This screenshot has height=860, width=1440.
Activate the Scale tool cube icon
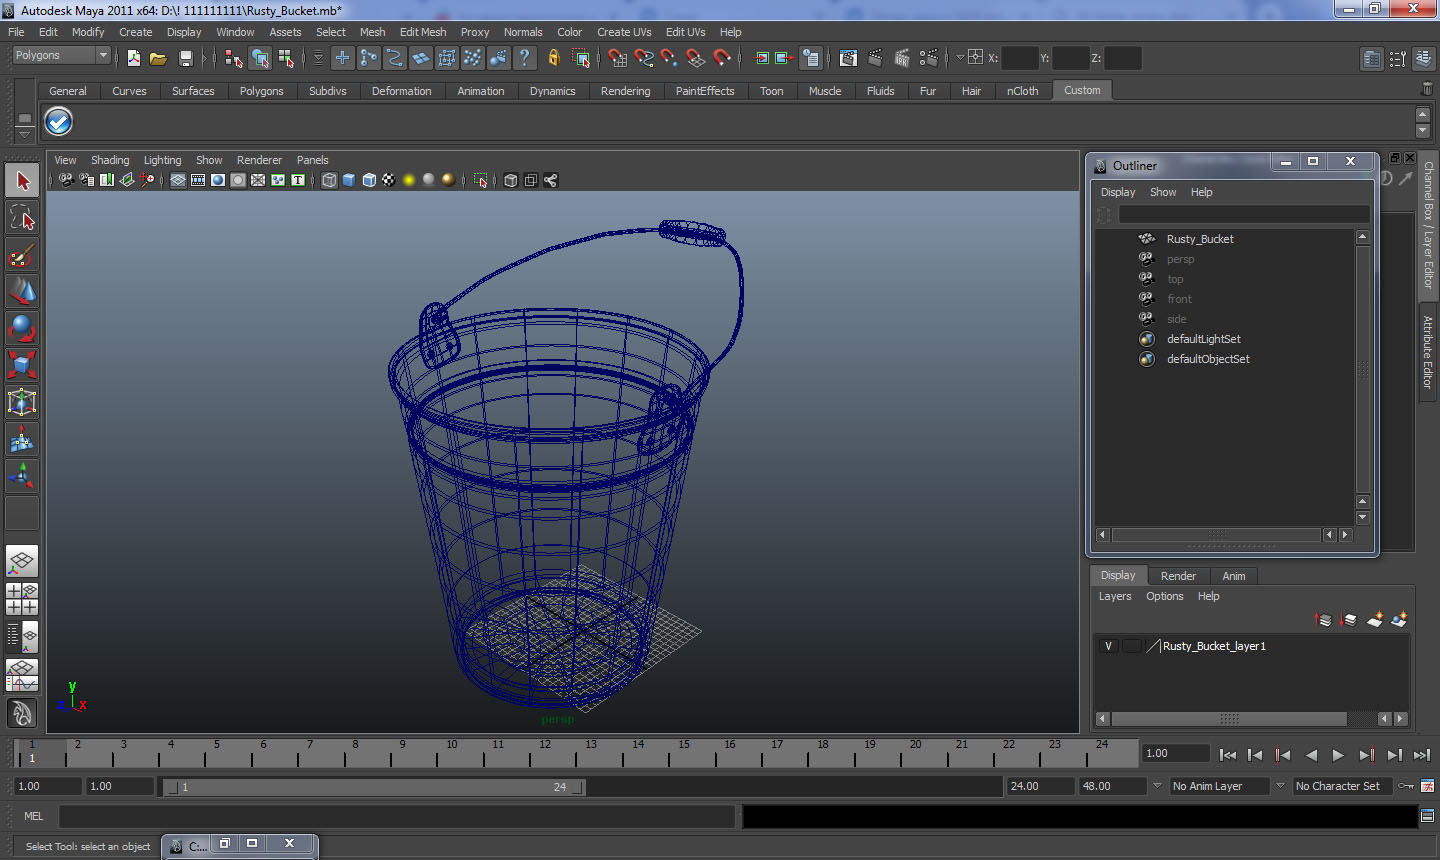point(22,365)
